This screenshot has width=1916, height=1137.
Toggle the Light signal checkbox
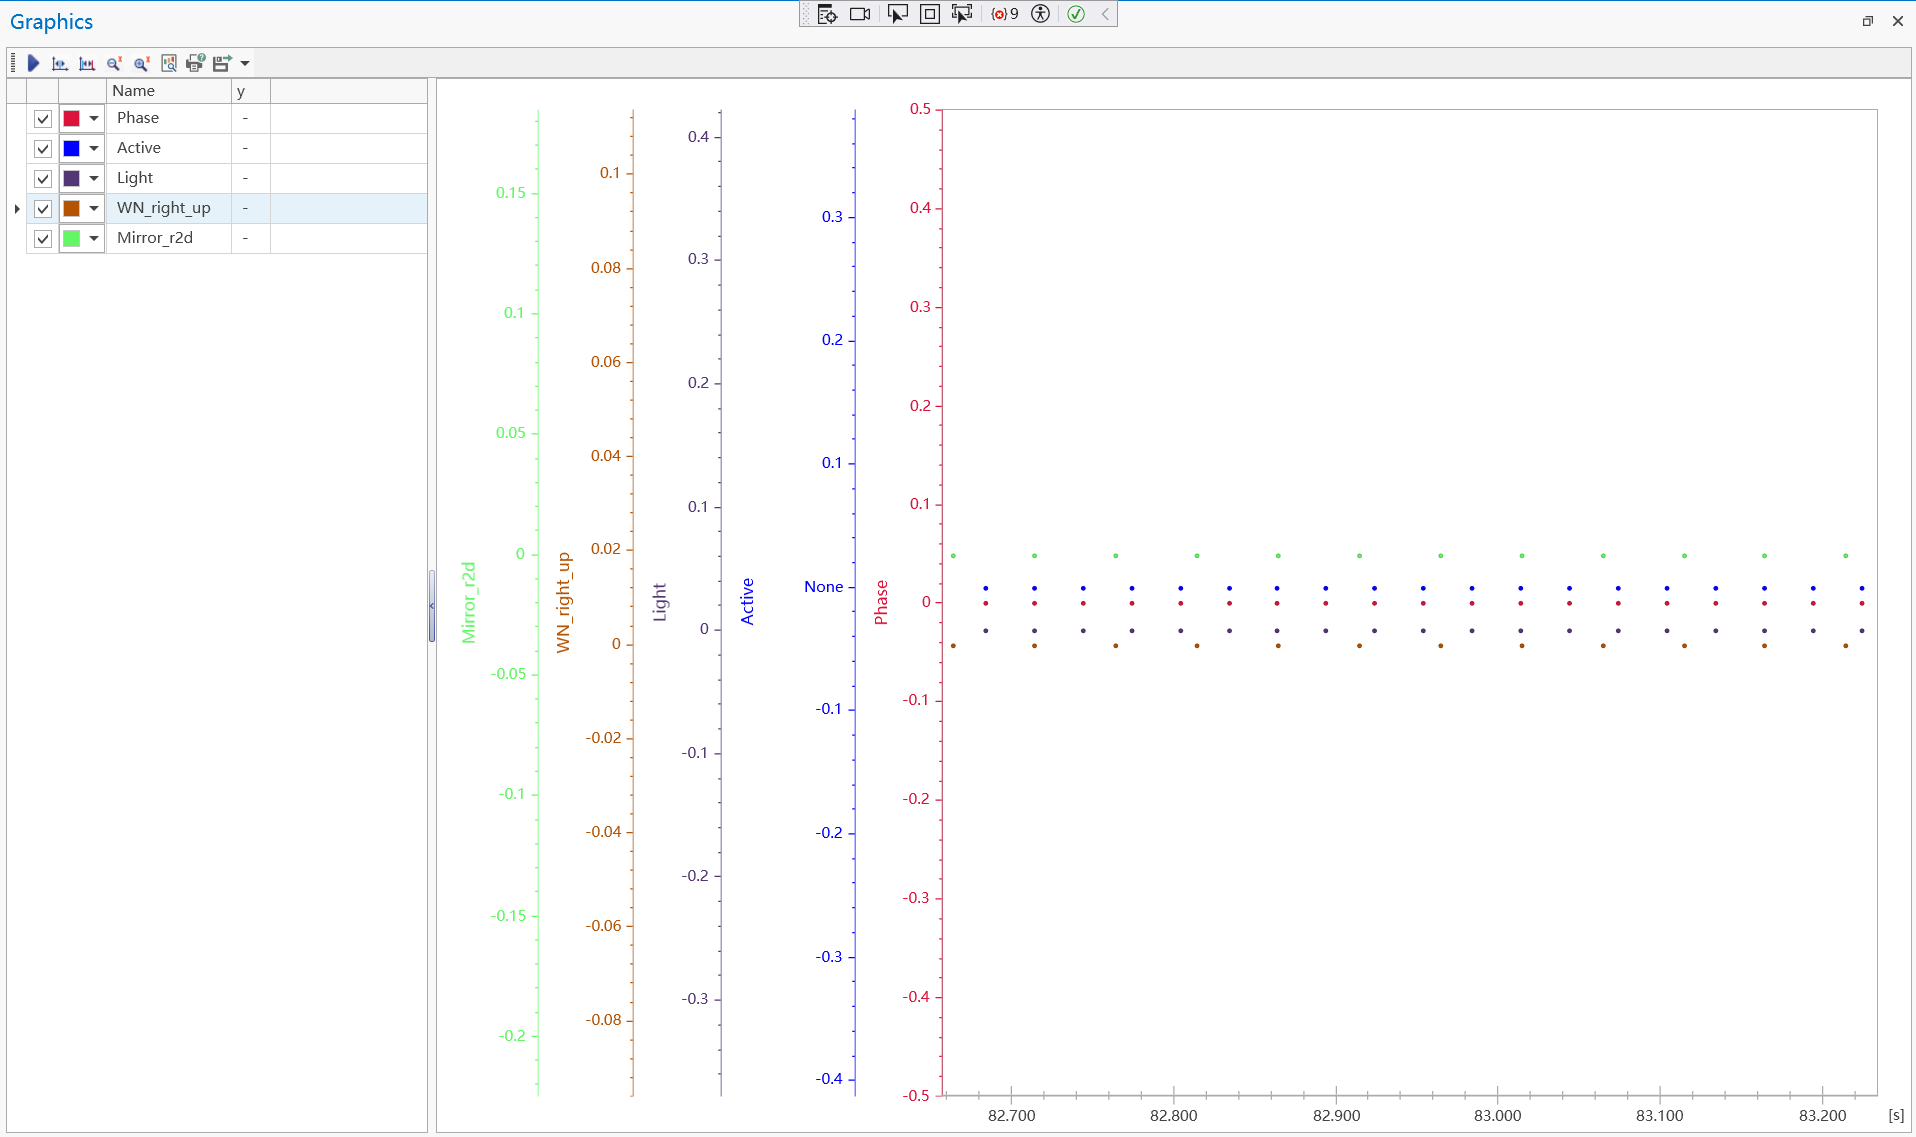pos(43,179)
